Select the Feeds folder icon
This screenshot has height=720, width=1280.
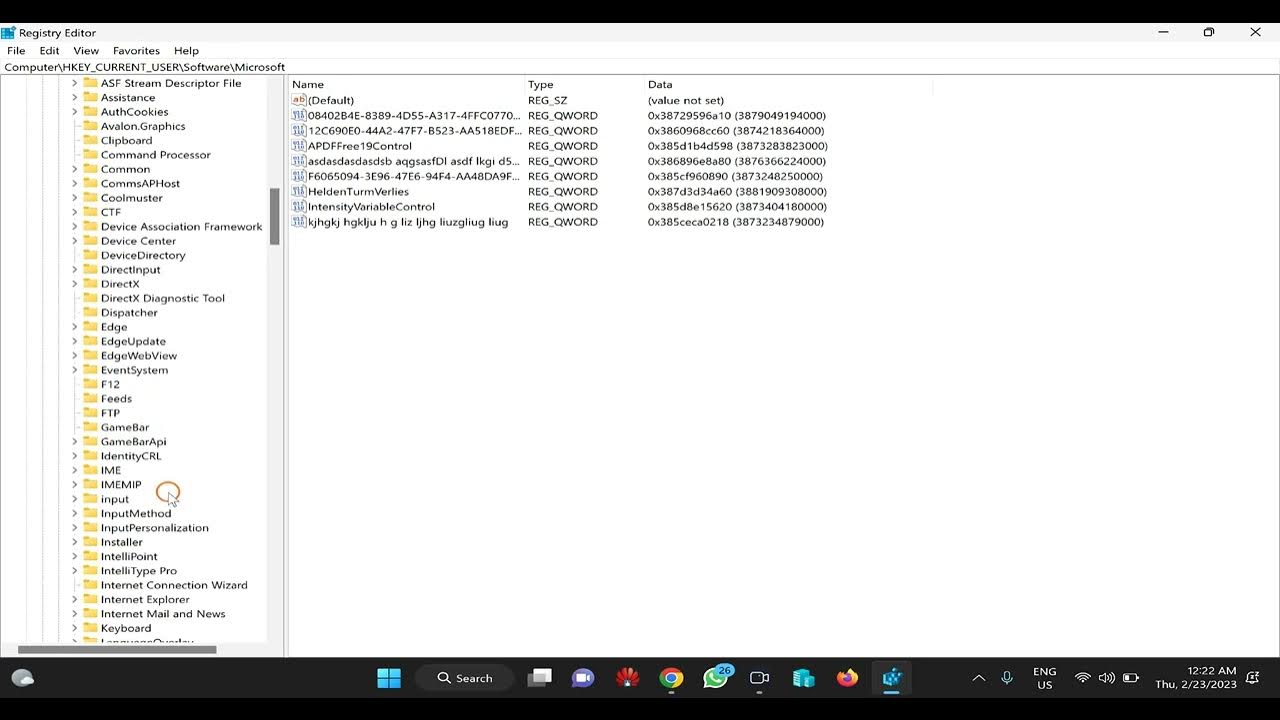[x=90, y=398]
